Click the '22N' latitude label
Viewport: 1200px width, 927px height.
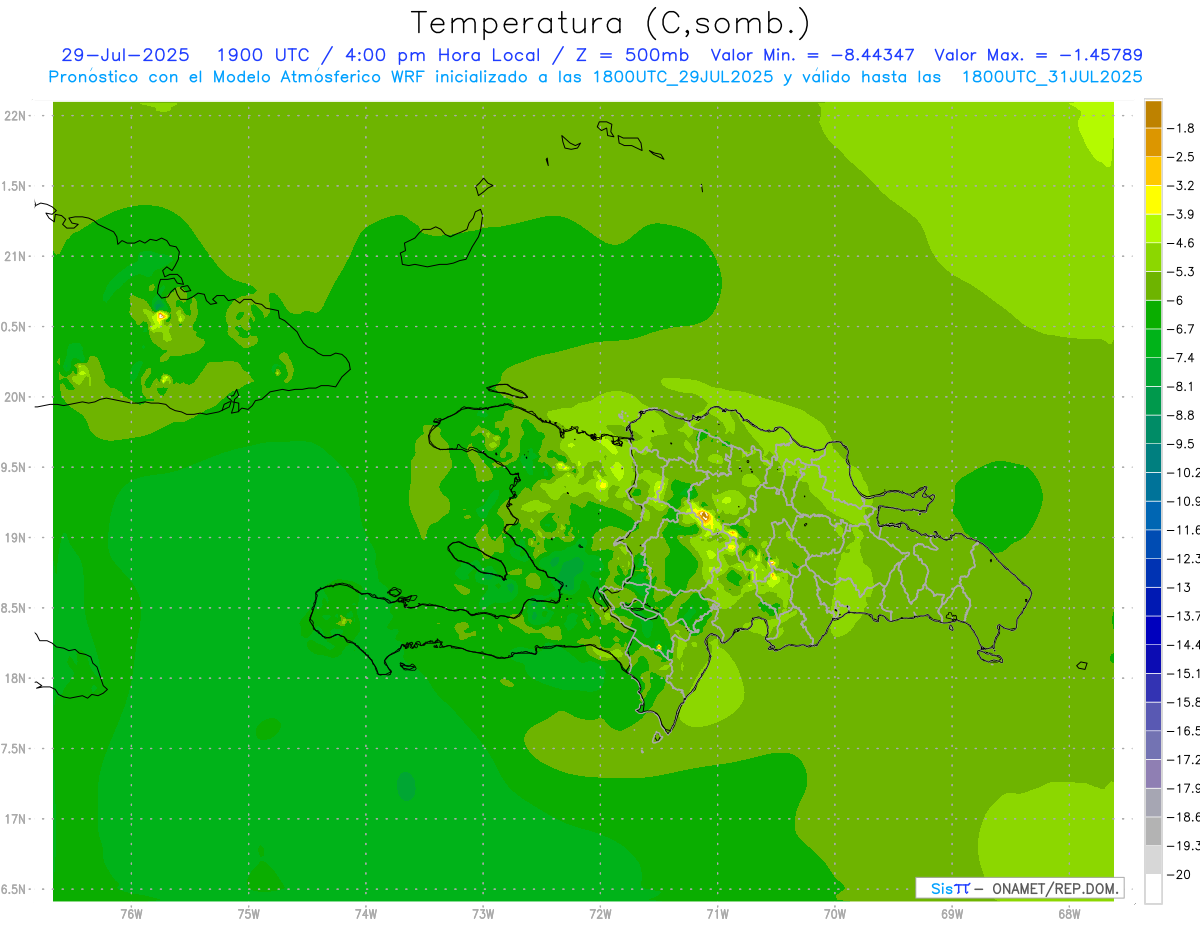[16, 116]
